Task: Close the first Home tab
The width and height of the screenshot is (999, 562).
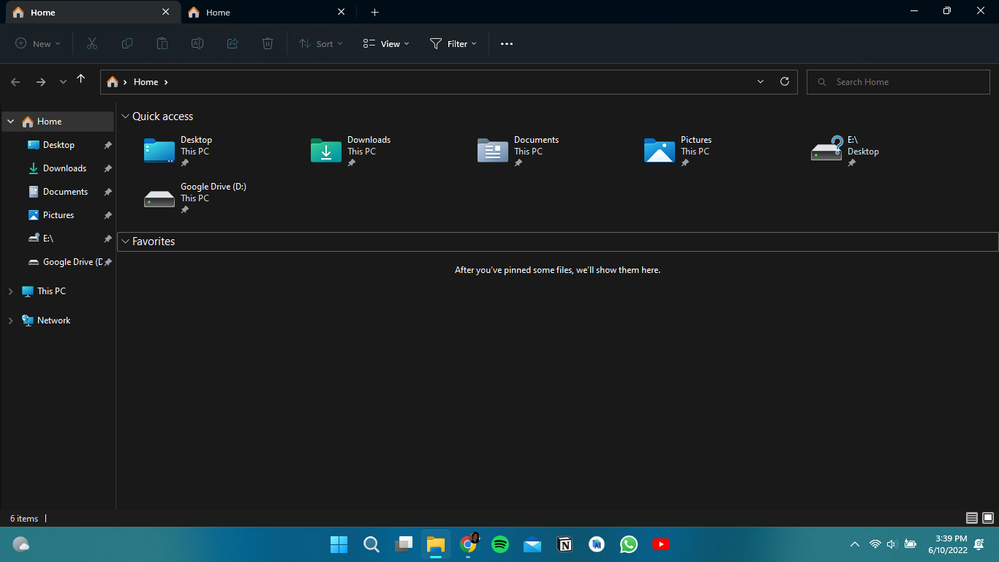Action: [166, 12]
